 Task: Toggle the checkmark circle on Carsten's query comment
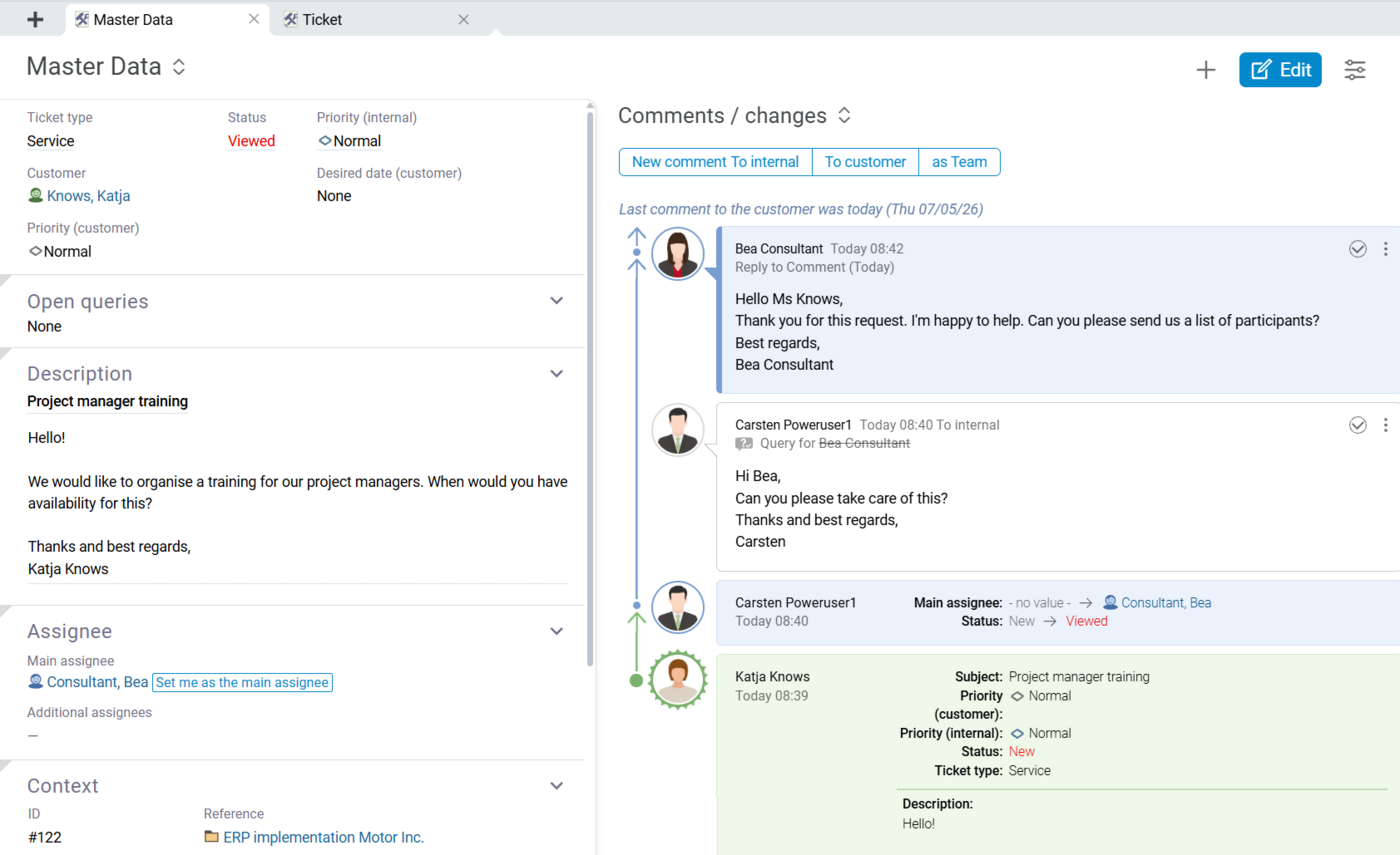coord(1358,425)
